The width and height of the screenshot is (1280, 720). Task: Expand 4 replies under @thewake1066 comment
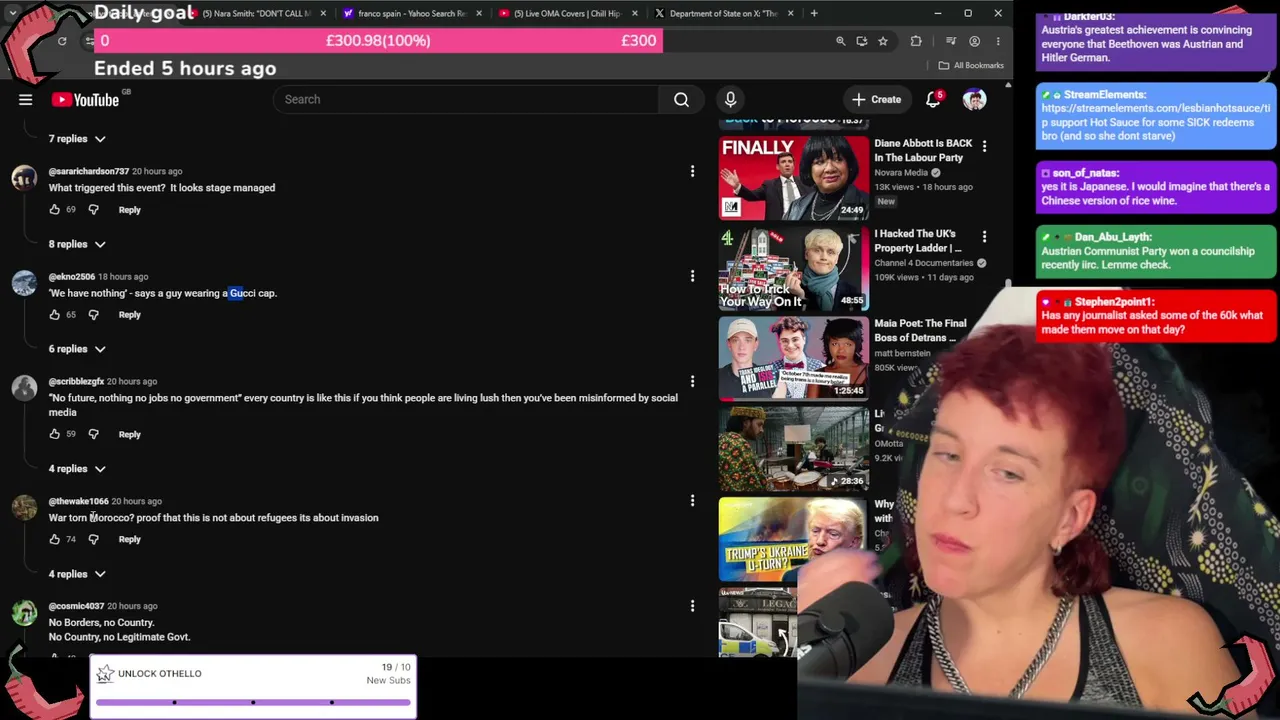click(x=77, y=574)
